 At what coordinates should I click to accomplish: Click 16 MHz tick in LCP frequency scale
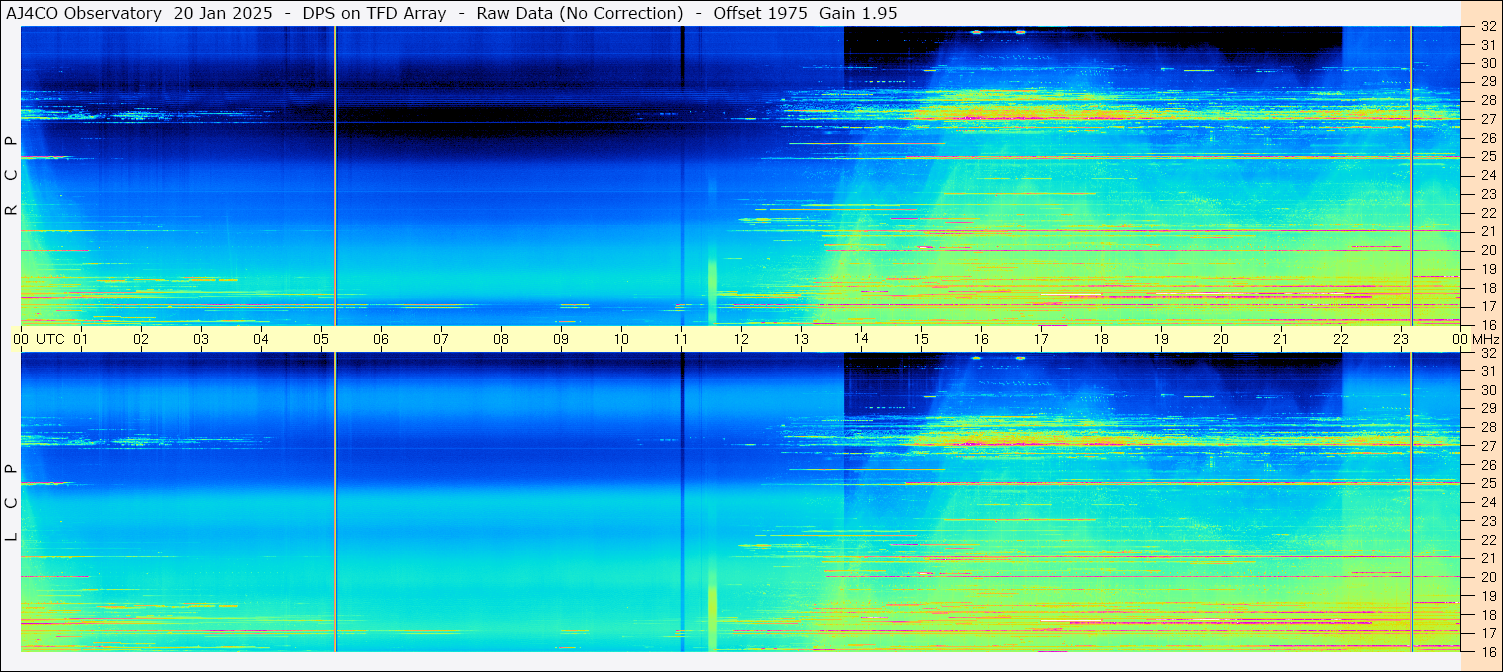click(x=1488, y=651)
